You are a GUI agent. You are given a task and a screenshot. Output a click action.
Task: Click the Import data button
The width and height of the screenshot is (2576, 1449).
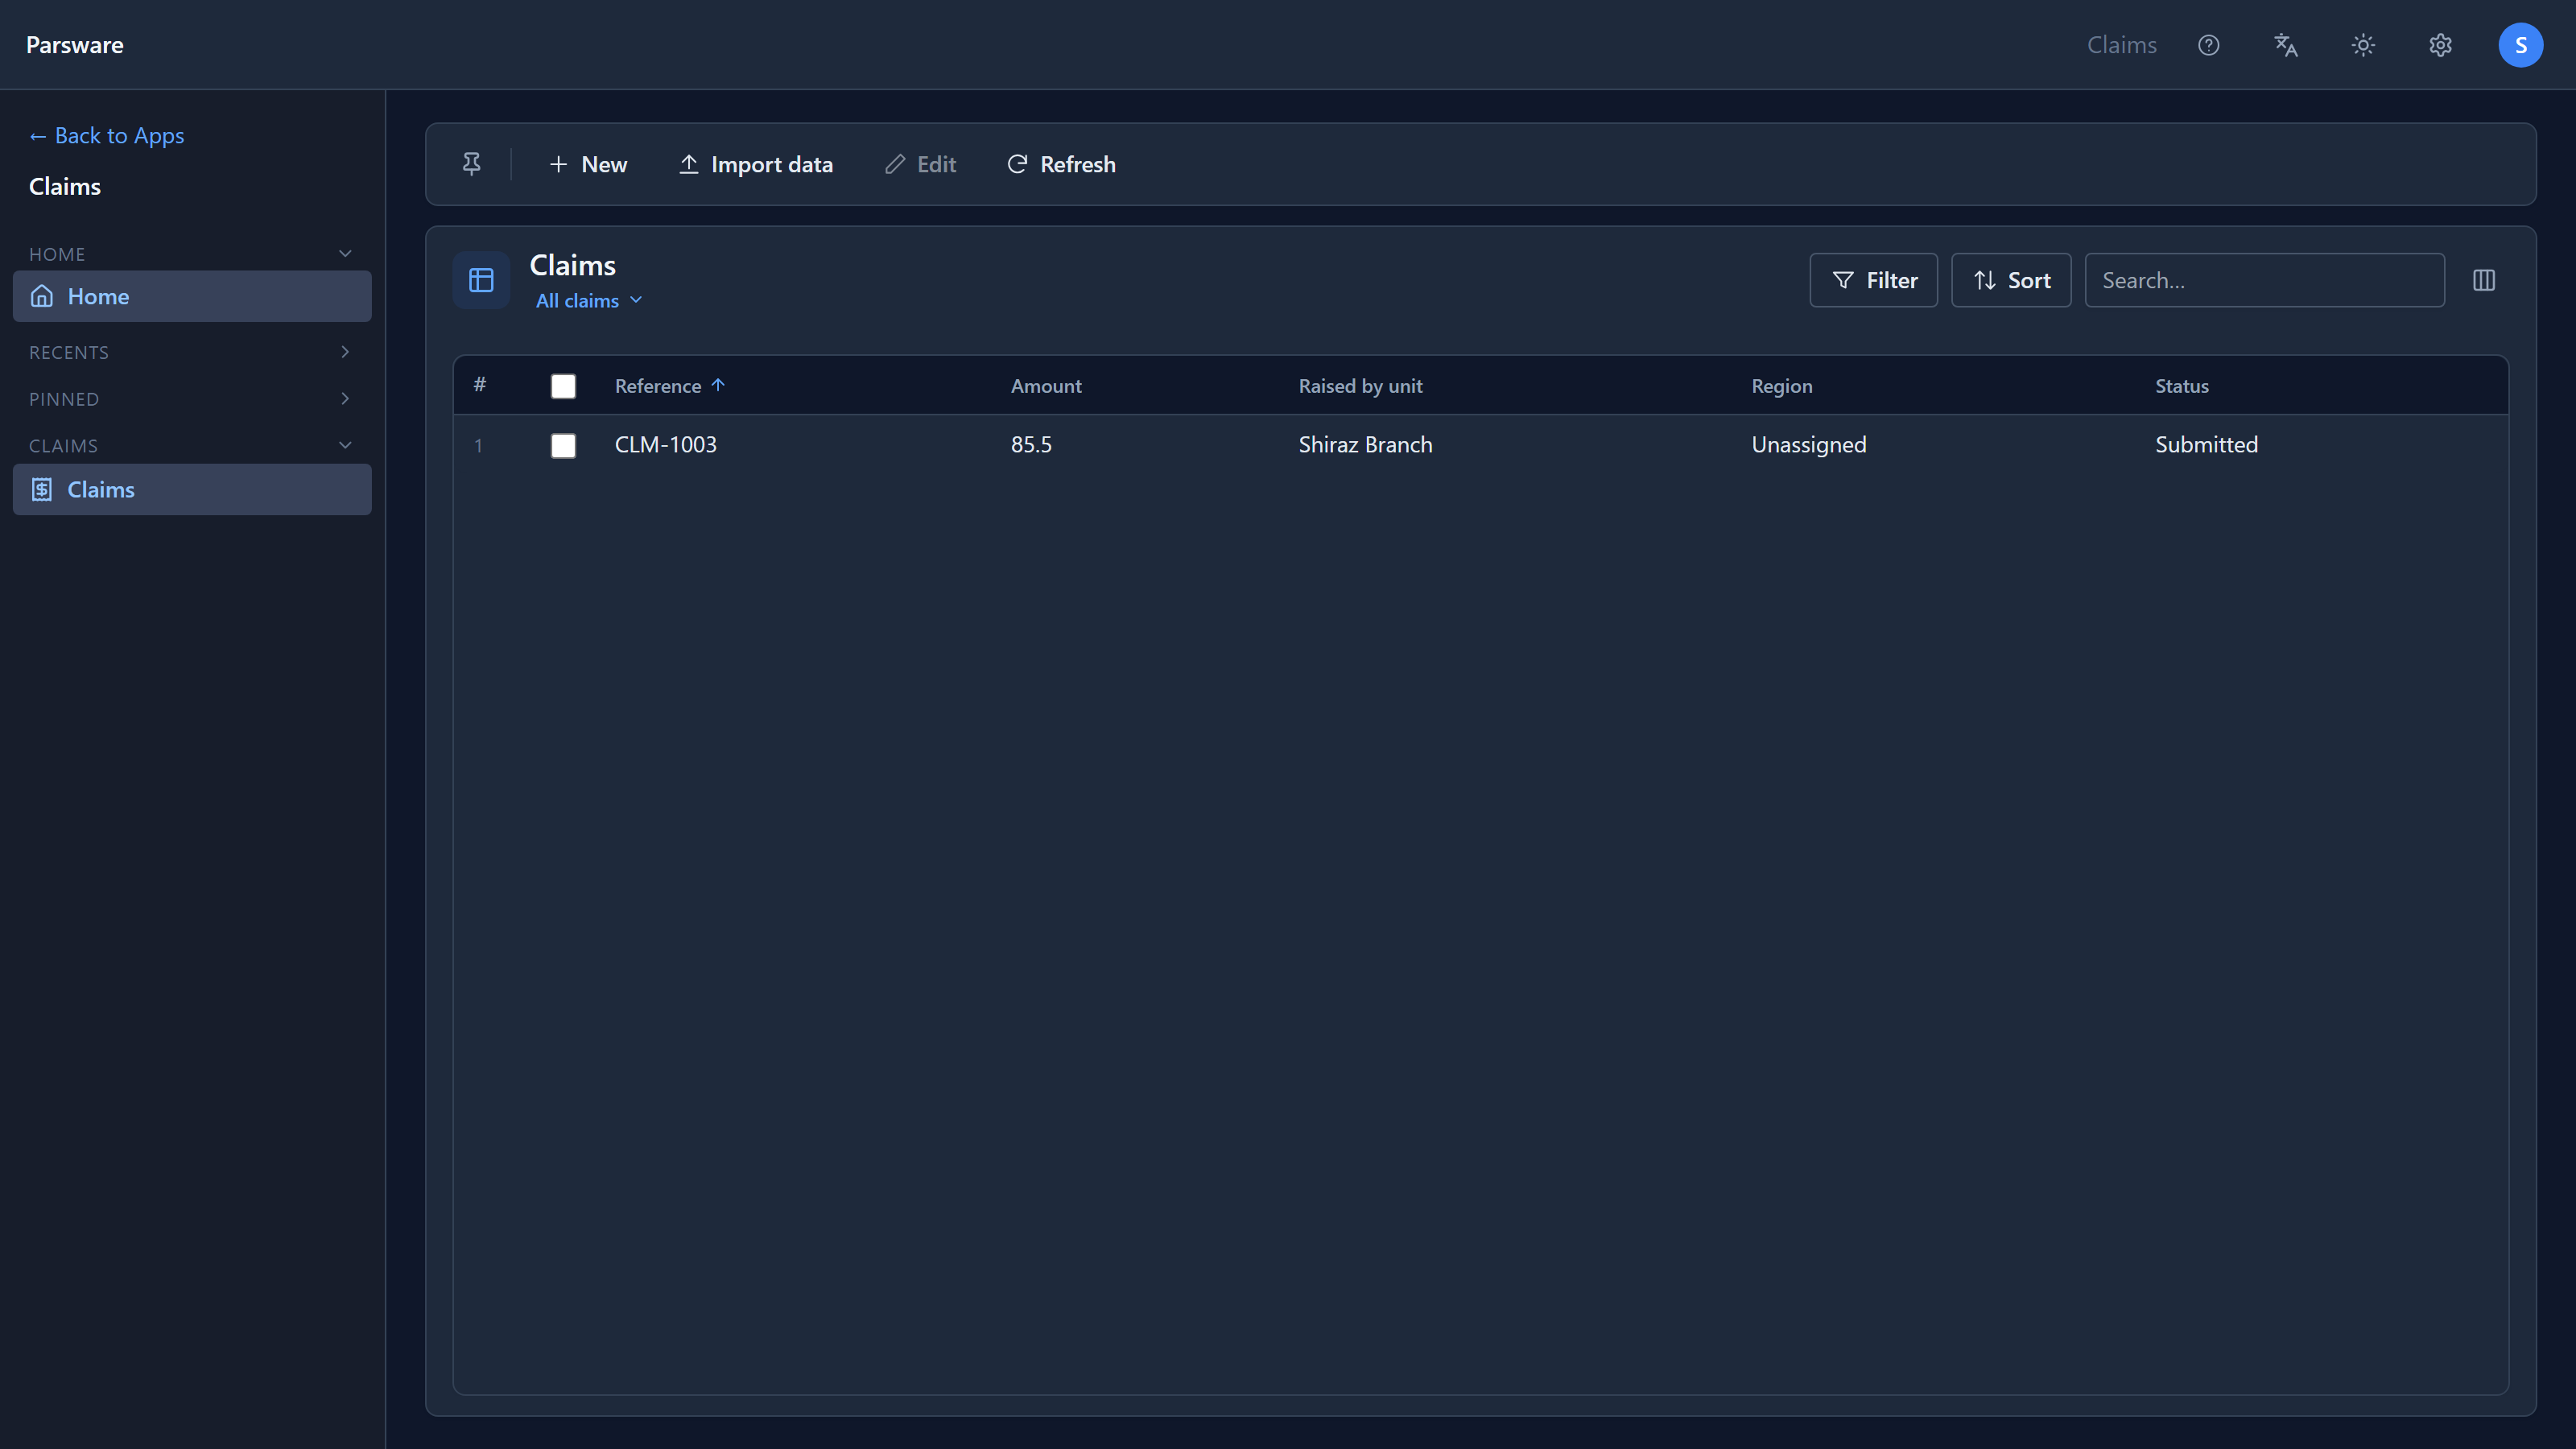pos(756,164)
